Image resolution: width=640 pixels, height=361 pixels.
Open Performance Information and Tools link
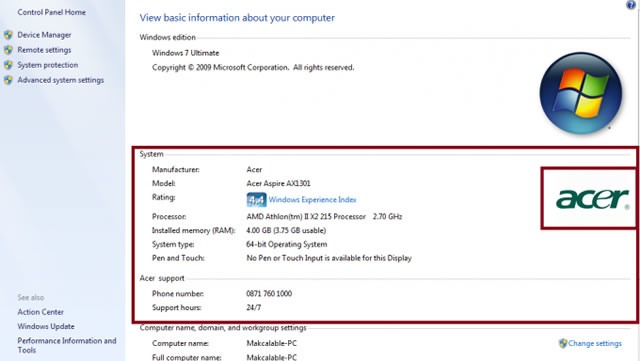67,345
